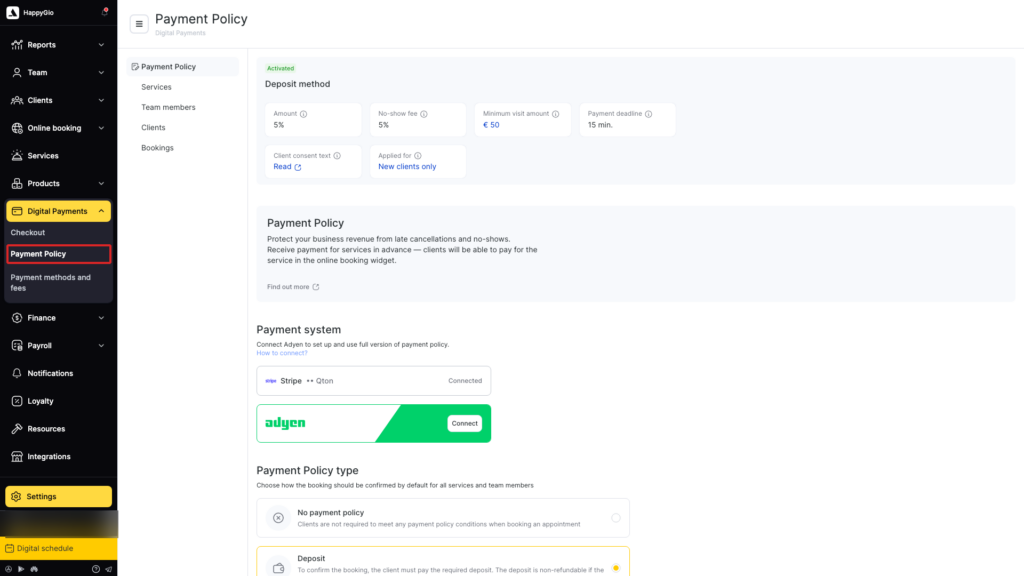Expand the Finance menu chevron
Image resolution: width=1024 pixels, height=576 pixels.
101,318
